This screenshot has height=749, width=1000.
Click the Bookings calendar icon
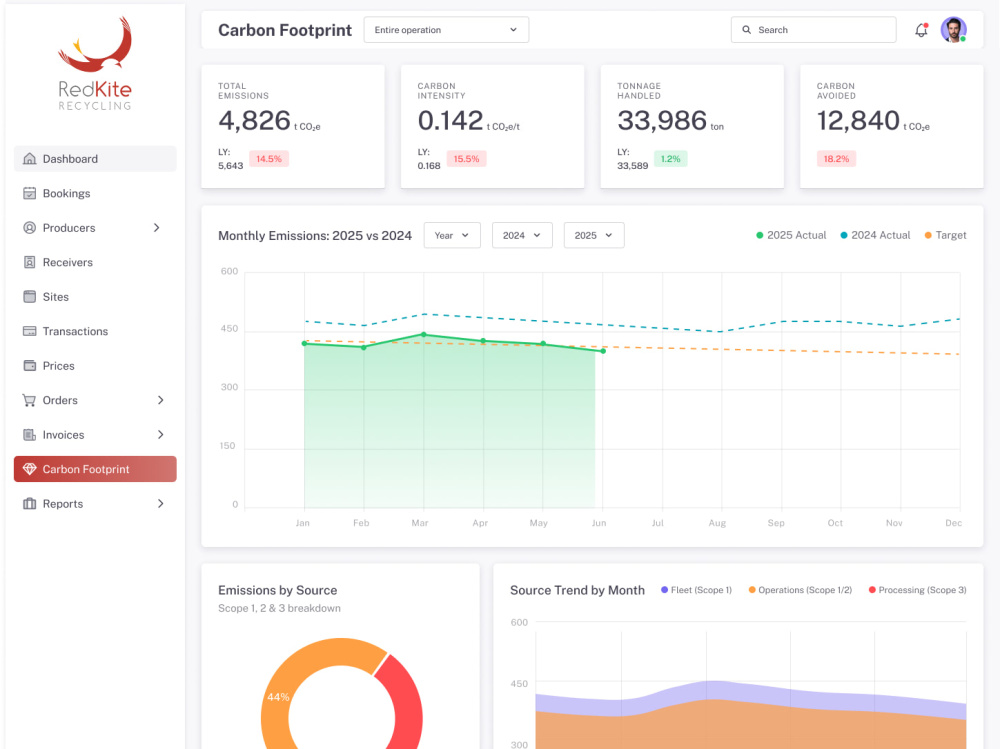[x=29, y=193]
